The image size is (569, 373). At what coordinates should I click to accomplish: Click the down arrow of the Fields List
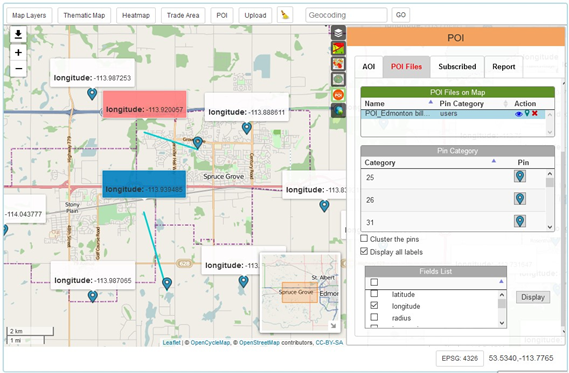(x=502, y=323)
